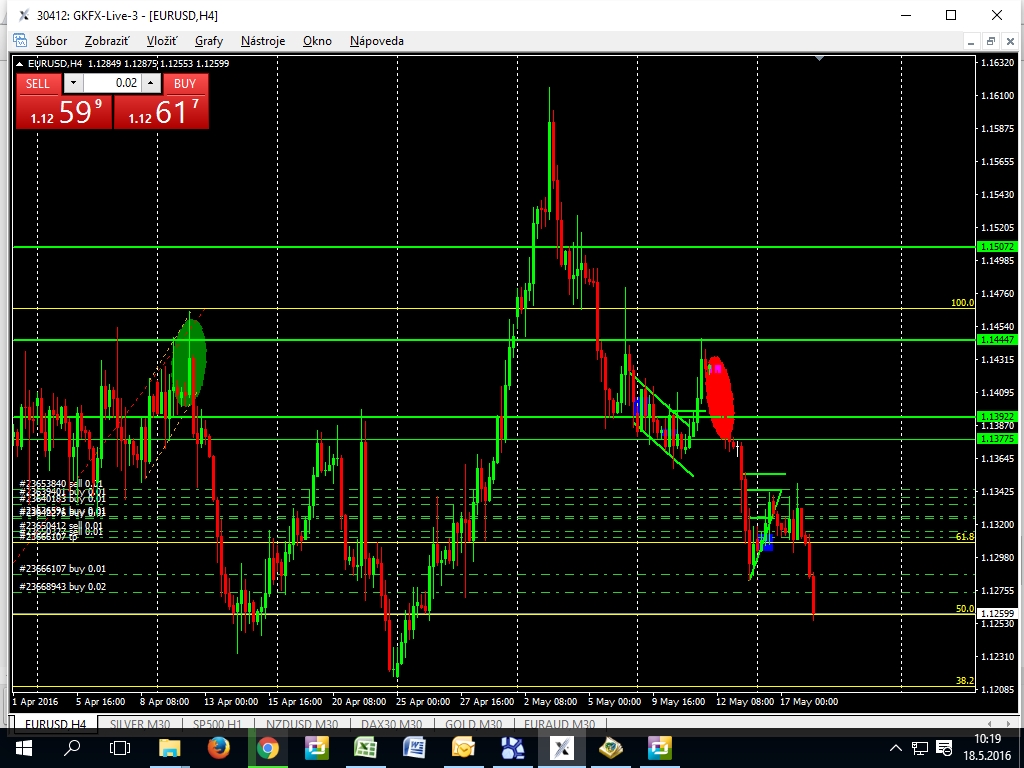
Task: Click the MetaTrader icon in the taskbar
Action: click(562, 747)
